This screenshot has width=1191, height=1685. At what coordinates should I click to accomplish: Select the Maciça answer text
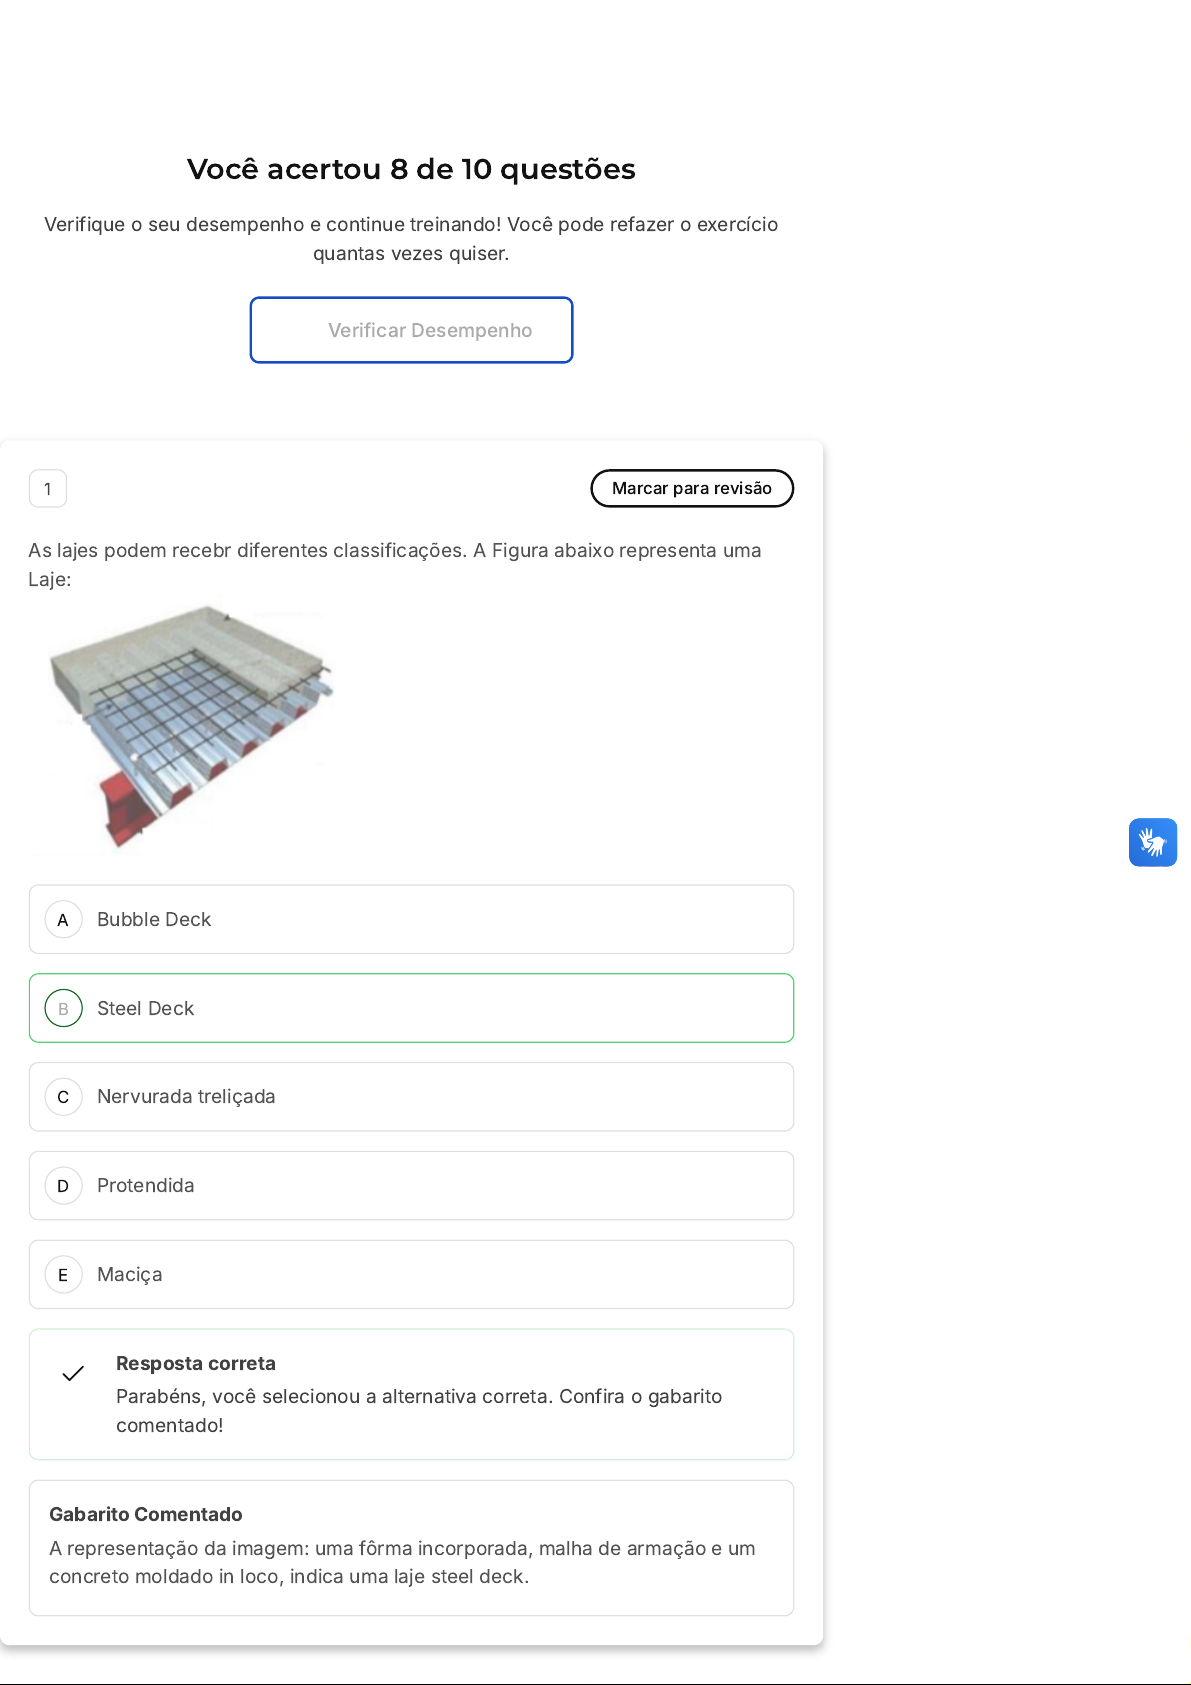[130, 1275]
